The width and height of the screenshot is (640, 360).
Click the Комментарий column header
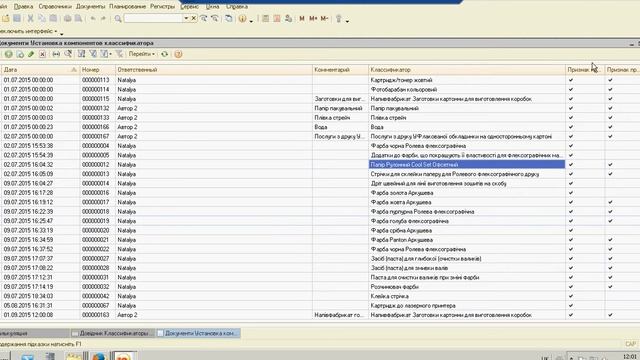pos(340,70)
